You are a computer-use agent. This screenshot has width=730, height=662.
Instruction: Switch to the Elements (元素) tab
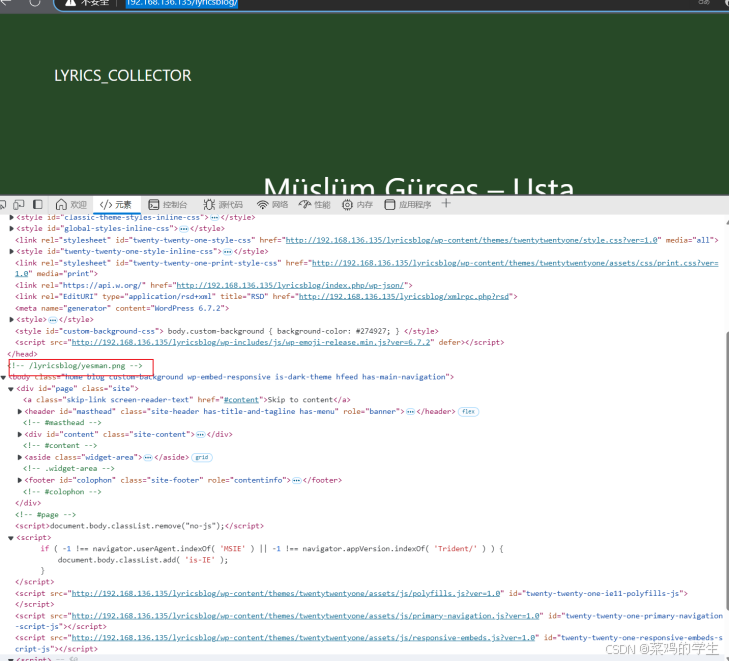tap(115, 204)
